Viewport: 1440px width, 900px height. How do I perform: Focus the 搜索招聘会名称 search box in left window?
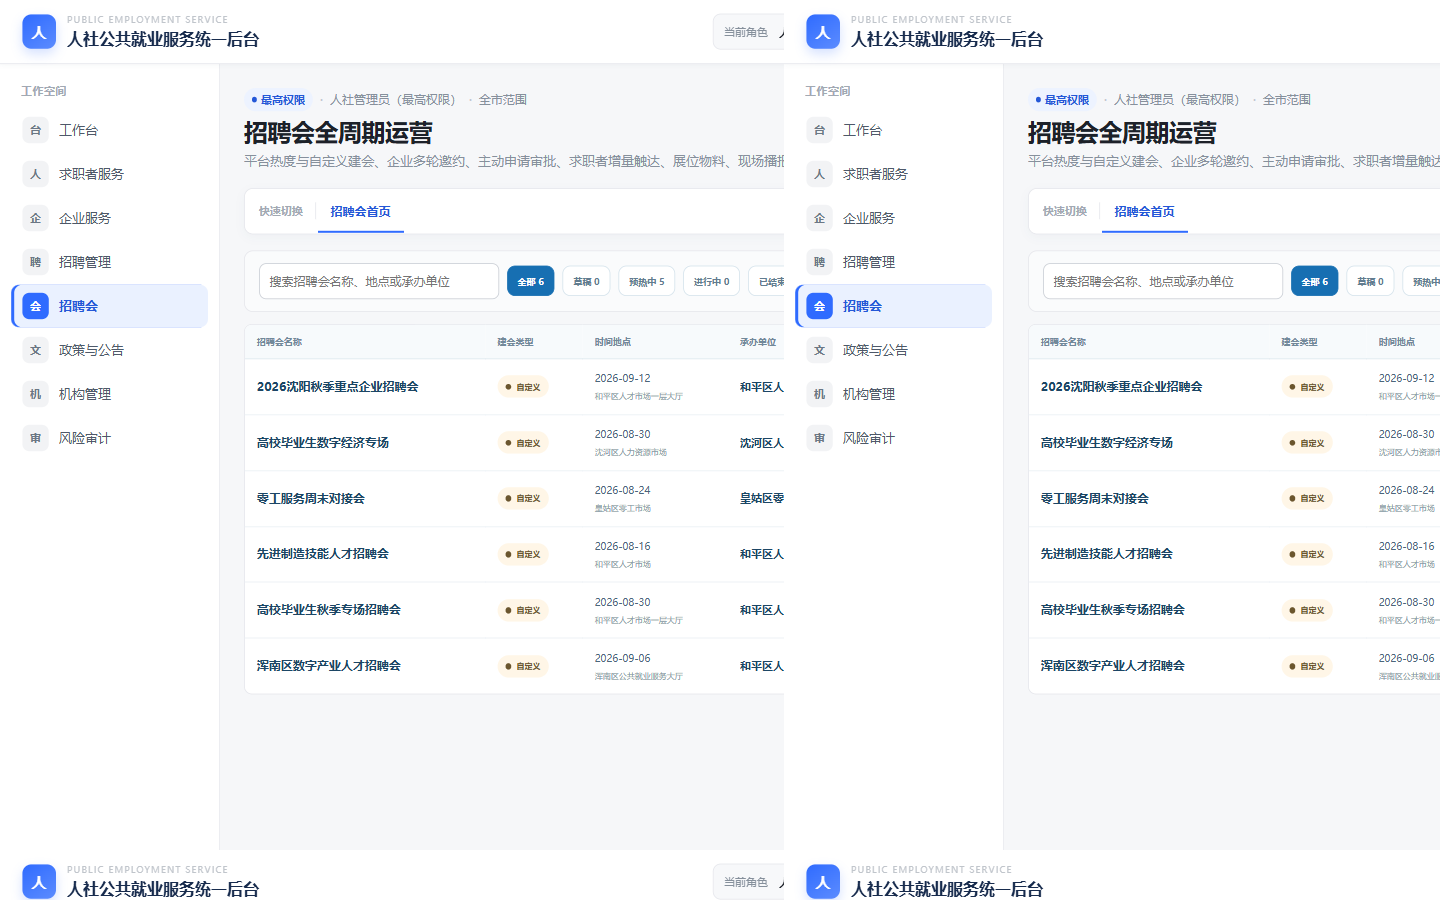[379, 281]
